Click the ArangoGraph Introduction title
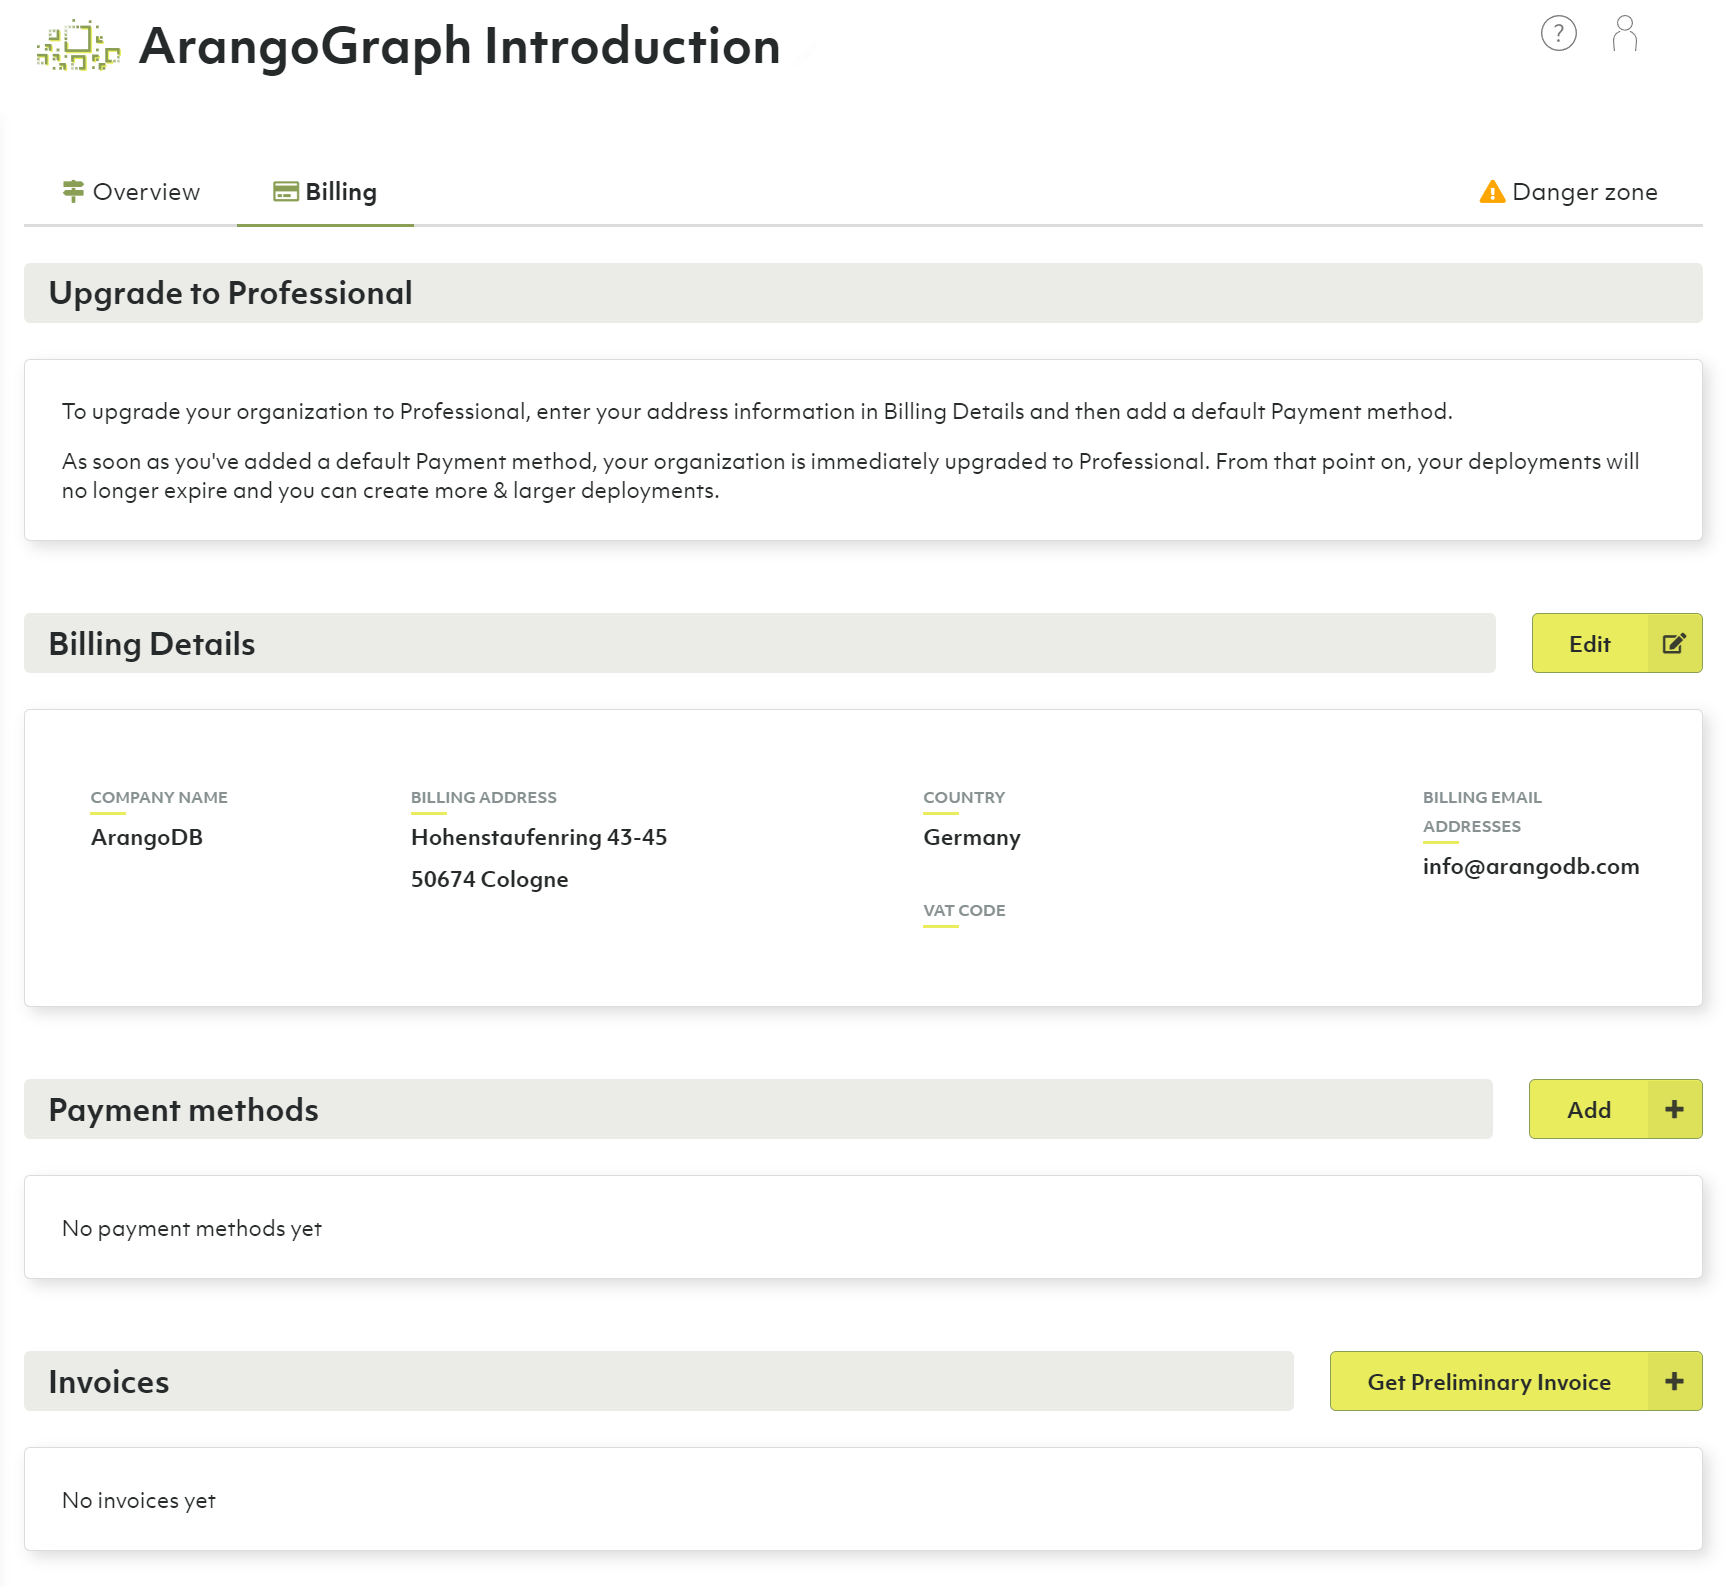1732x1587 pixels. pyautogui.click(x=460, y=46)
